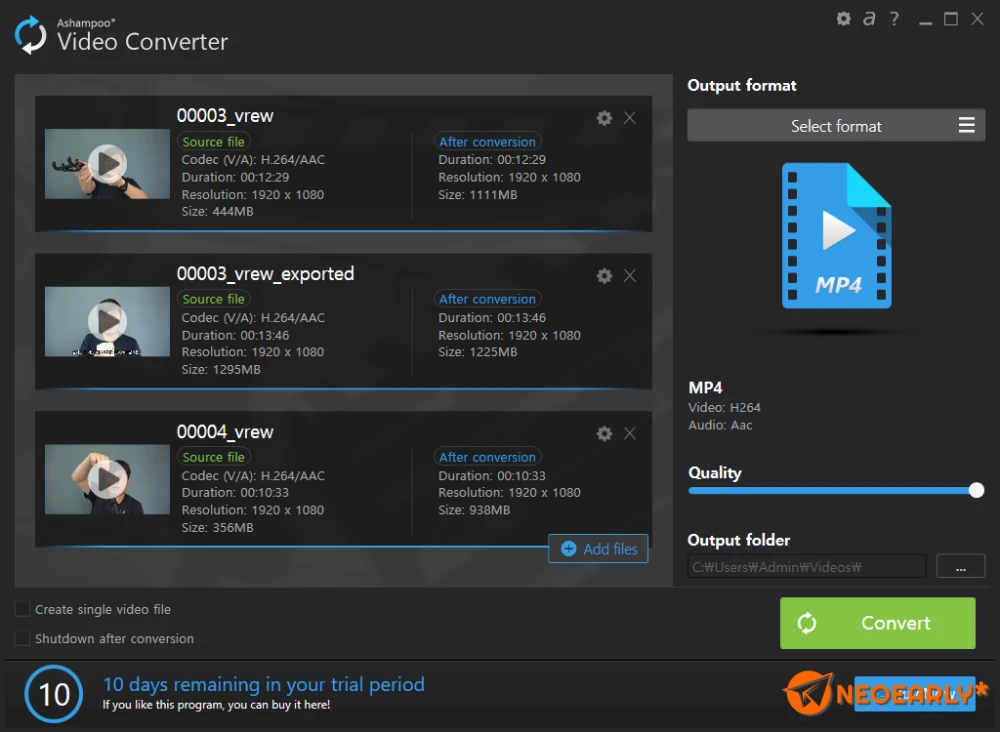The height and width of the screenshot is (732, 1000).
Task: Remove 00004_vrew from the list
Action: (629, 434)
